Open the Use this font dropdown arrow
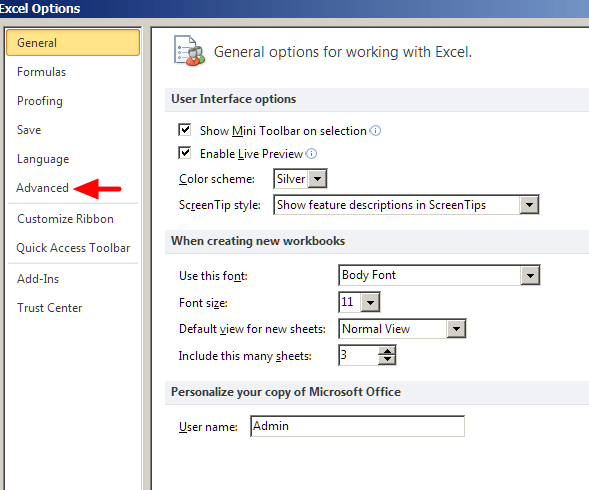589x490 pixels. [x=530, y=275]
